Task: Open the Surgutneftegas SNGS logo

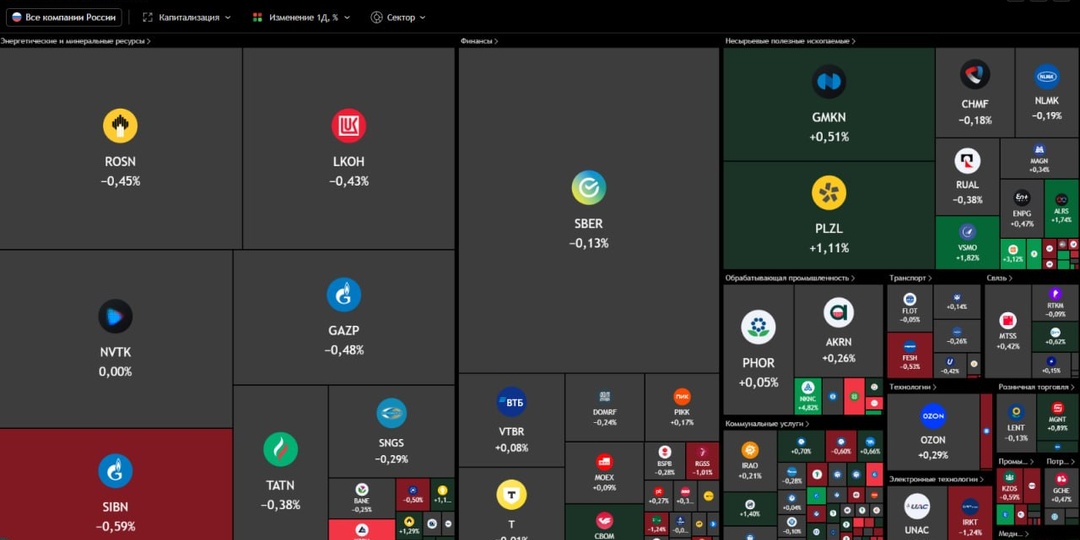Action: [x=391, y=413]
